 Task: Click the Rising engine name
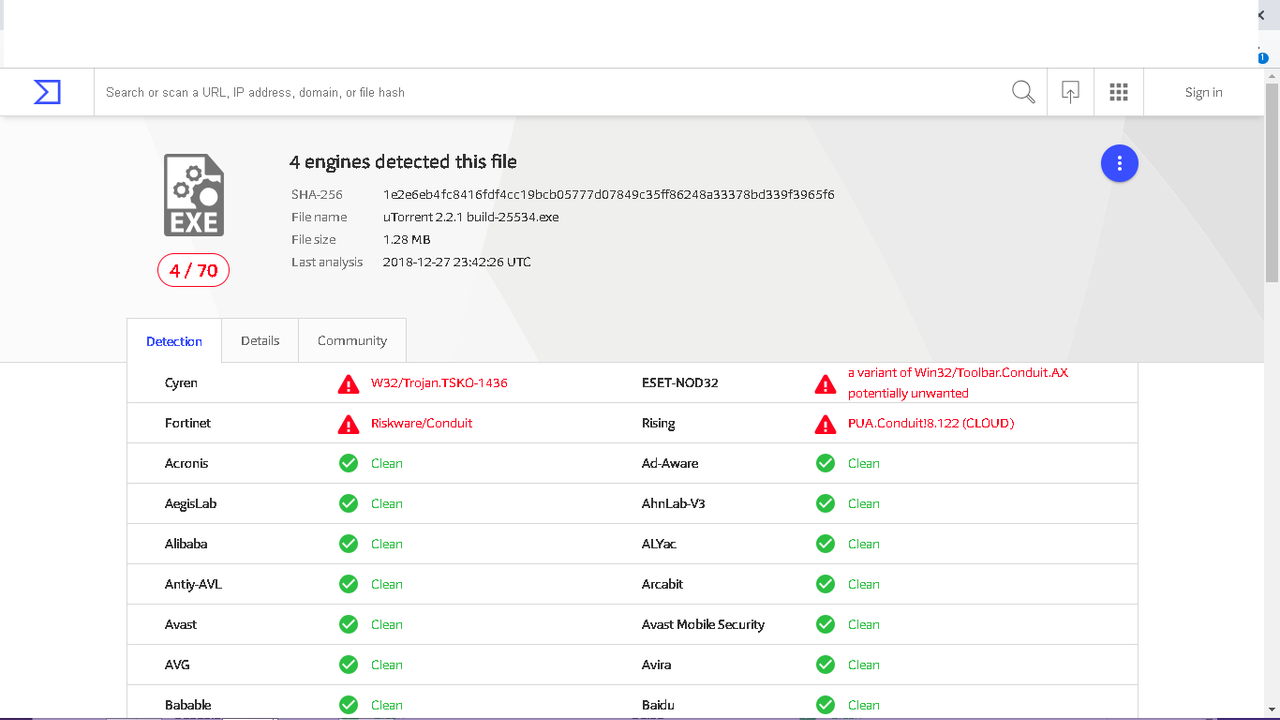coord(658,423)
